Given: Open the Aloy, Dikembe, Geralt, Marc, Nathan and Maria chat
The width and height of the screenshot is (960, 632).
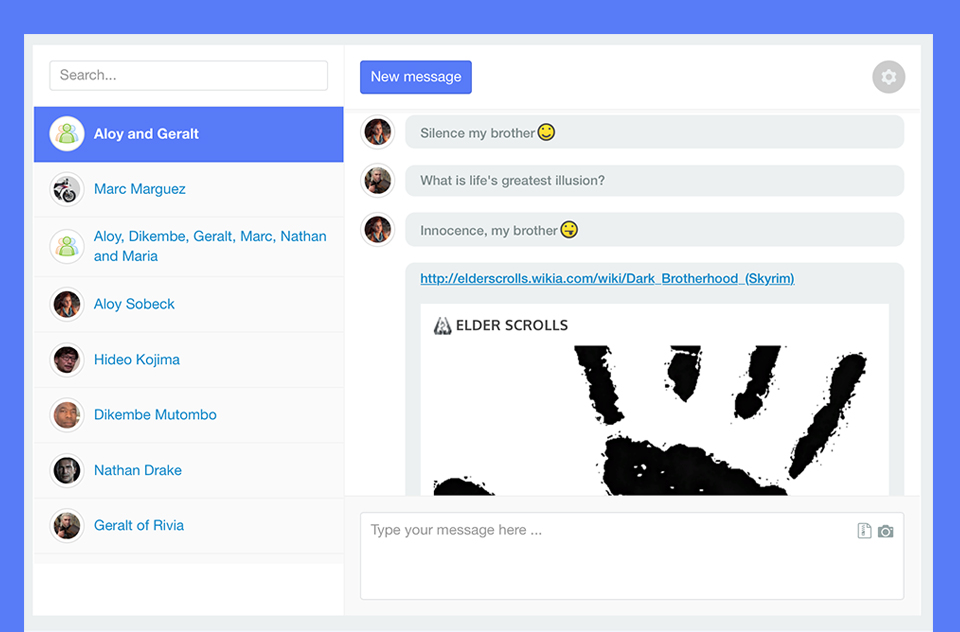Looking at the screenshot, I should tap(189, 246).
